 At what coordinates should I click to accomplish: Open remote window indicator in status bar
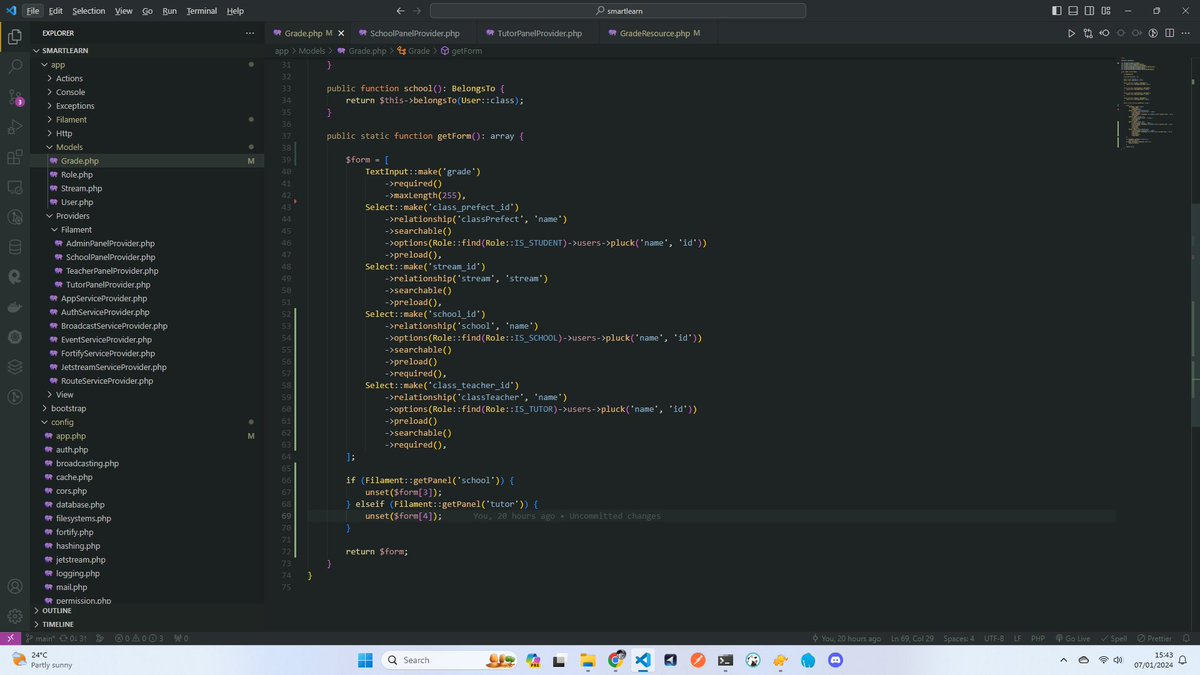pos(9,638)
